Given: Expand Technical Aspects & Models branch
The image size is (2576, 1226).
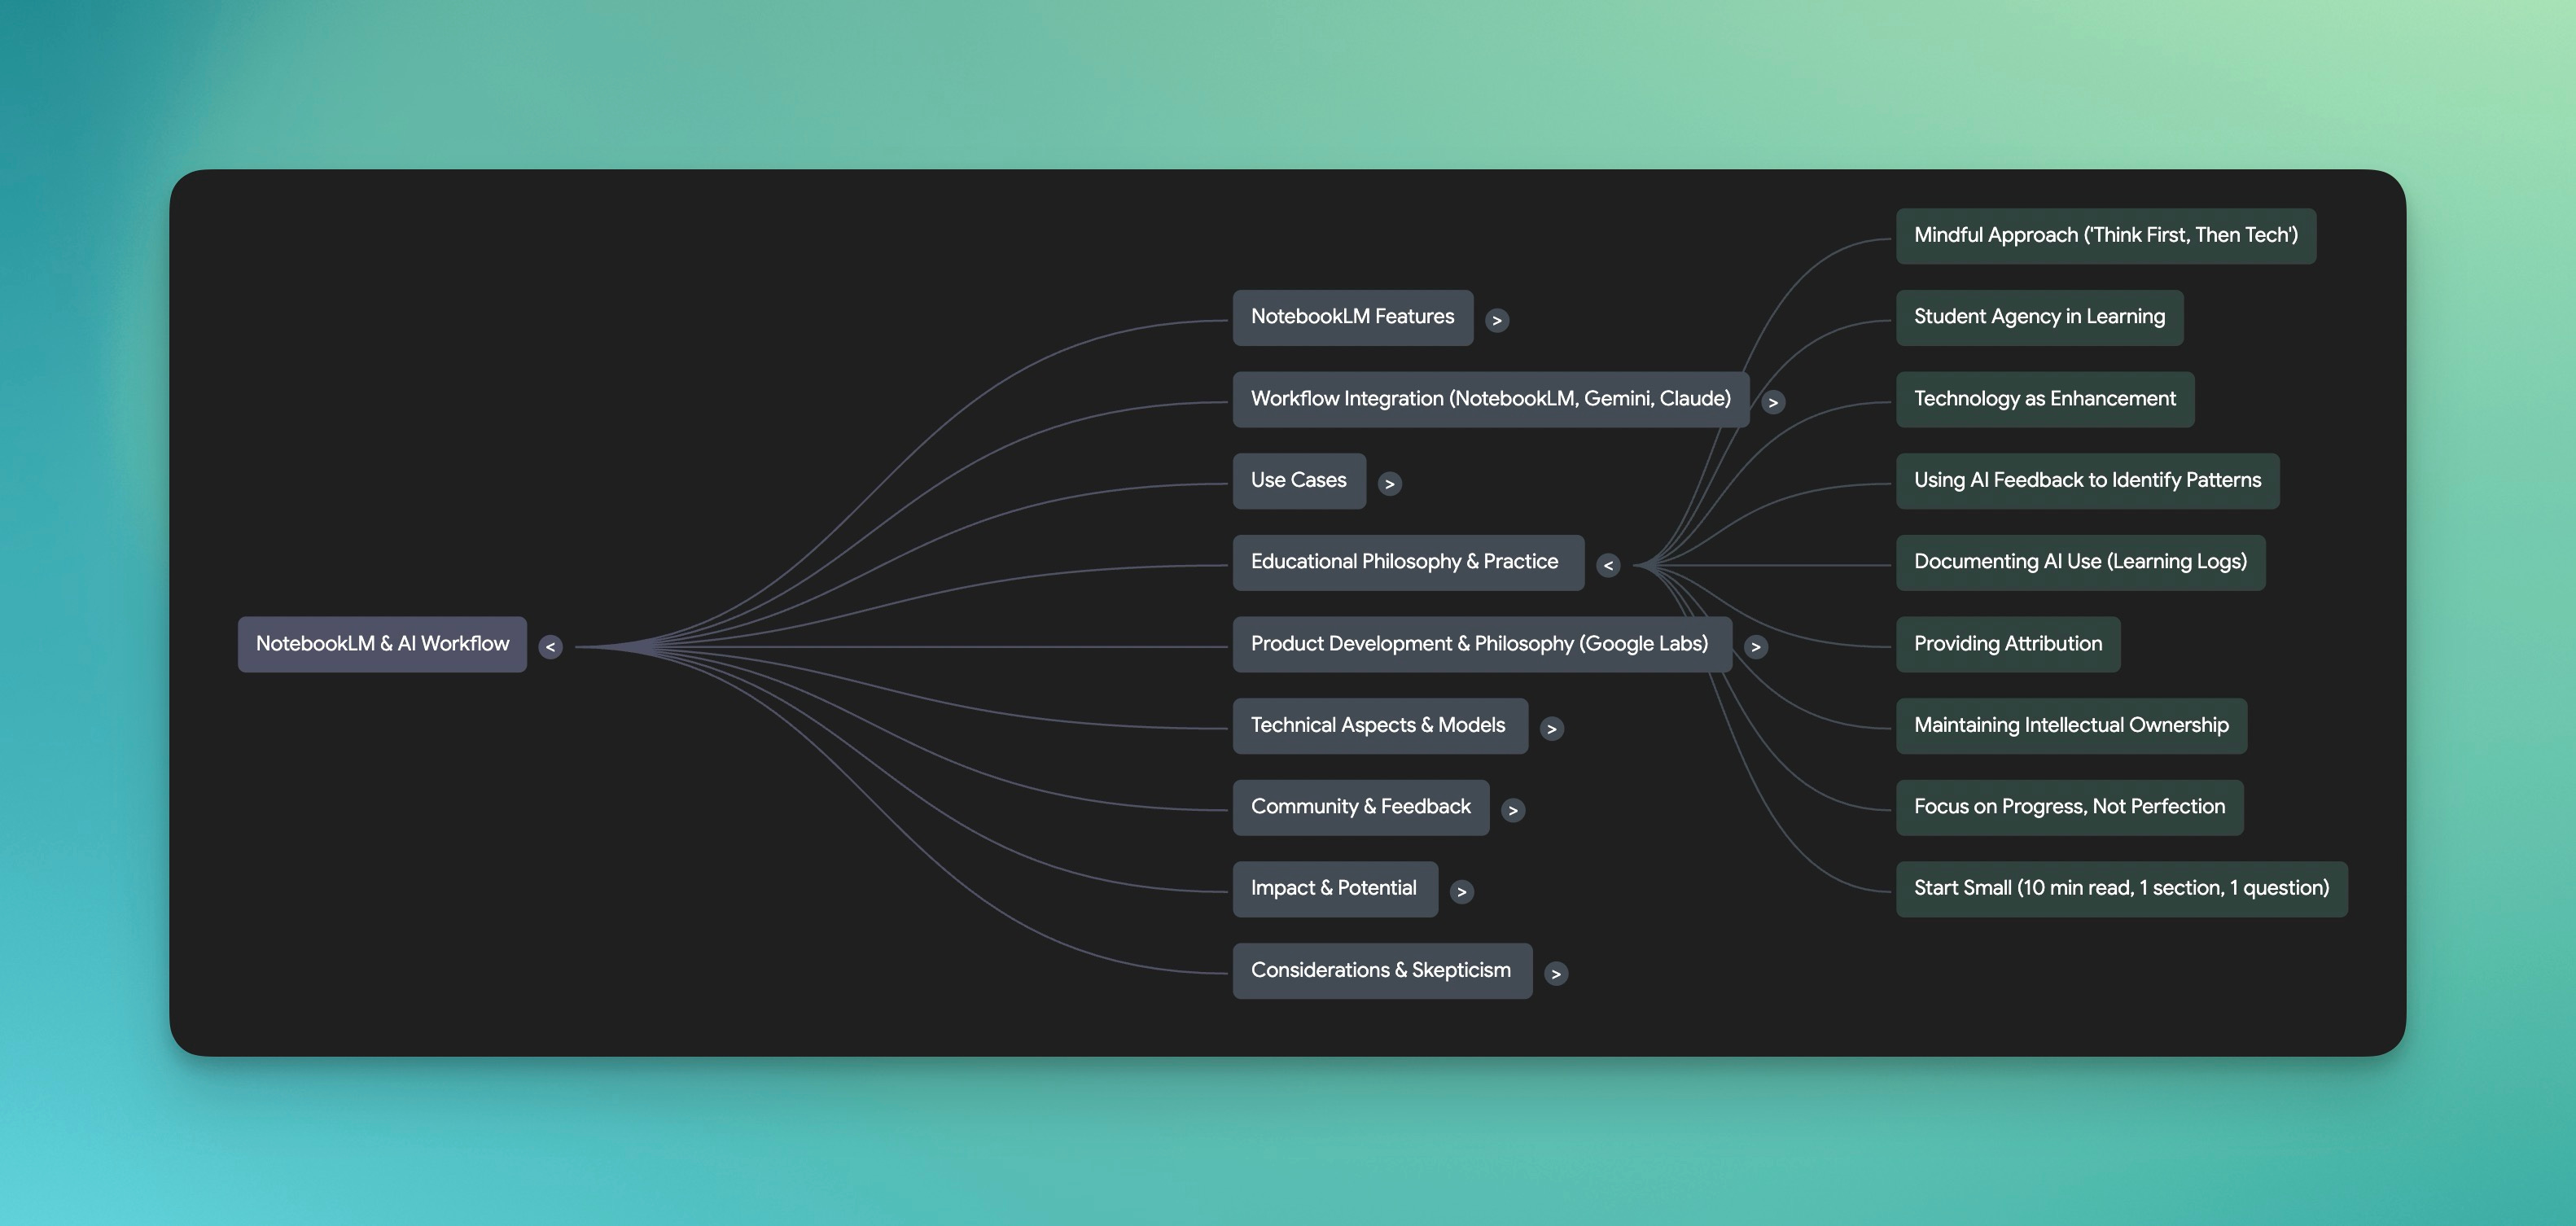Looking at the screenshot, I should (x=1551, y=729).
